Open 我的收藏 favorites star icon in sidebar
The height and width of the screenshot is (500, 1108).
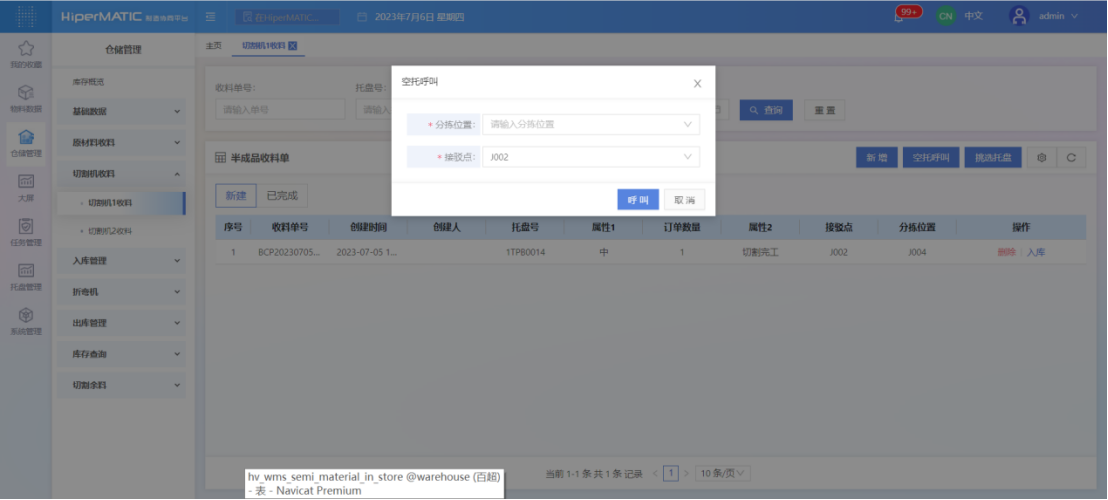pyautogui.click(x=26, y=49)
